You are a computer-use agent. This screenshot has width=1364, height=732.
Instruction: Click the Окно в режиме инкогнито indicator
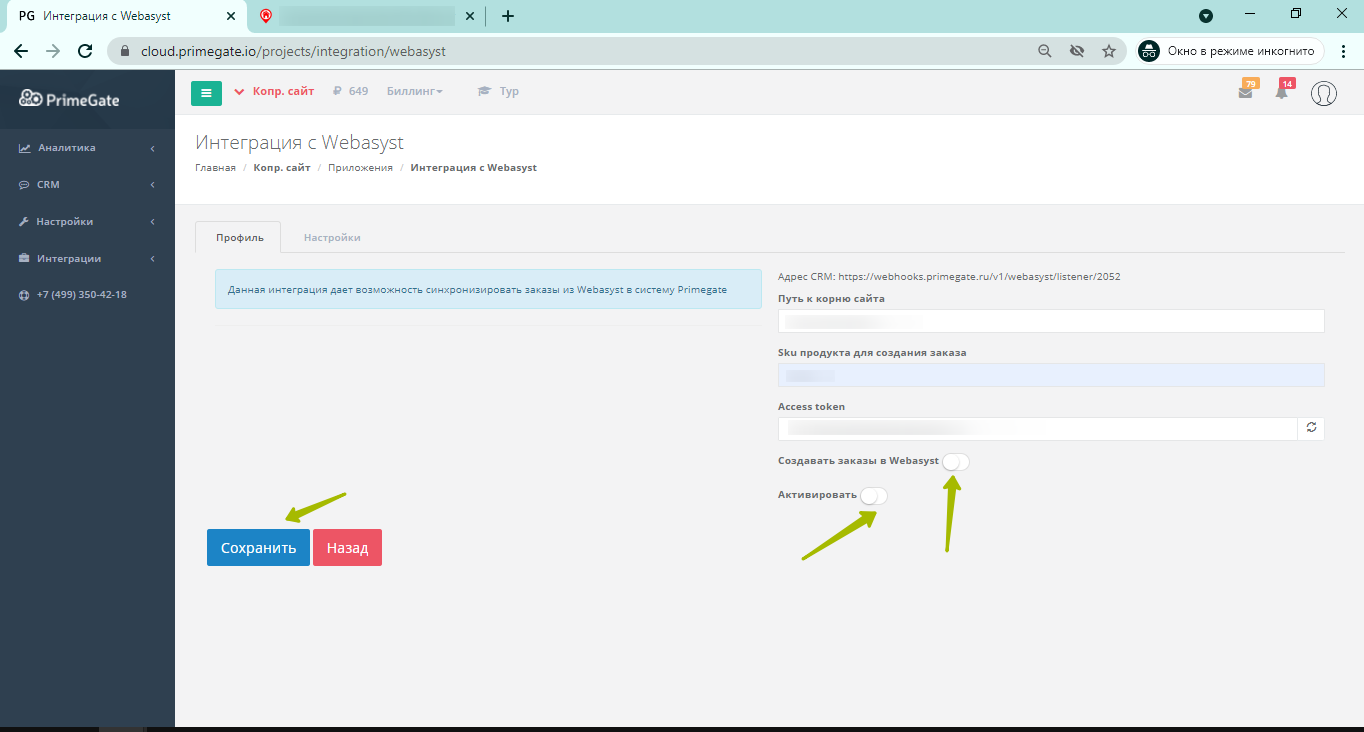point(1230,51)
